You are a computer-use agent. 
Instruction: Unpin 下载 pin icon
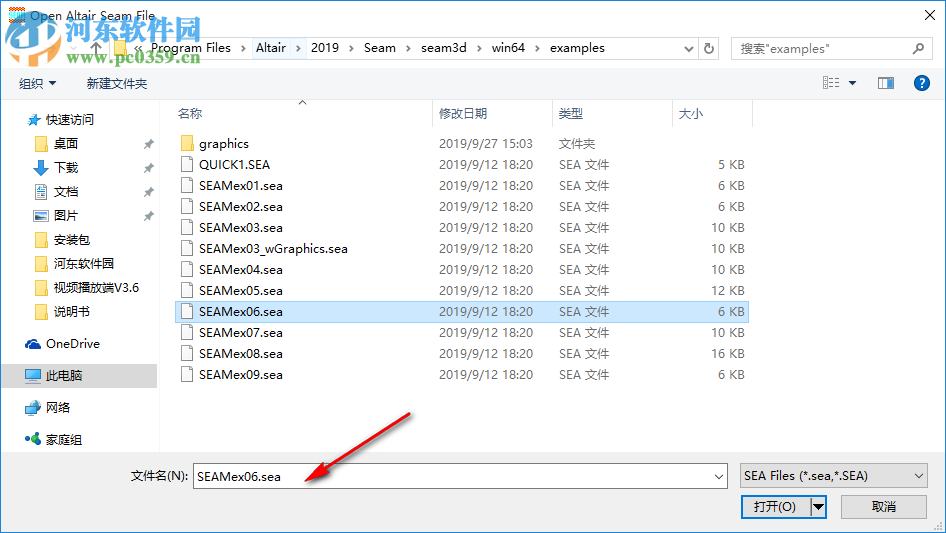pos(148,168)
